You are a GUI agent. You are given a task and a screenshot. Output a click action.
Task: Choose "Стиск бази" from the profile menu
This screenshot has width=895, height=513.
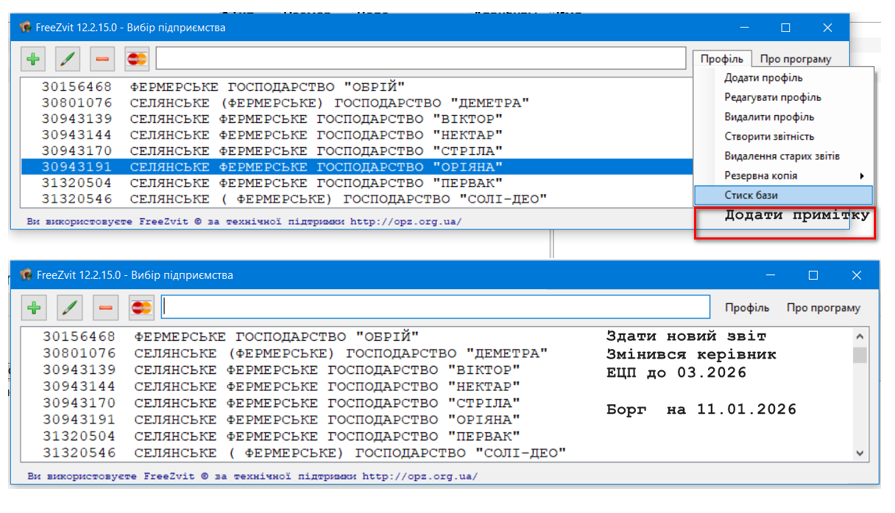tap(751, 195)
